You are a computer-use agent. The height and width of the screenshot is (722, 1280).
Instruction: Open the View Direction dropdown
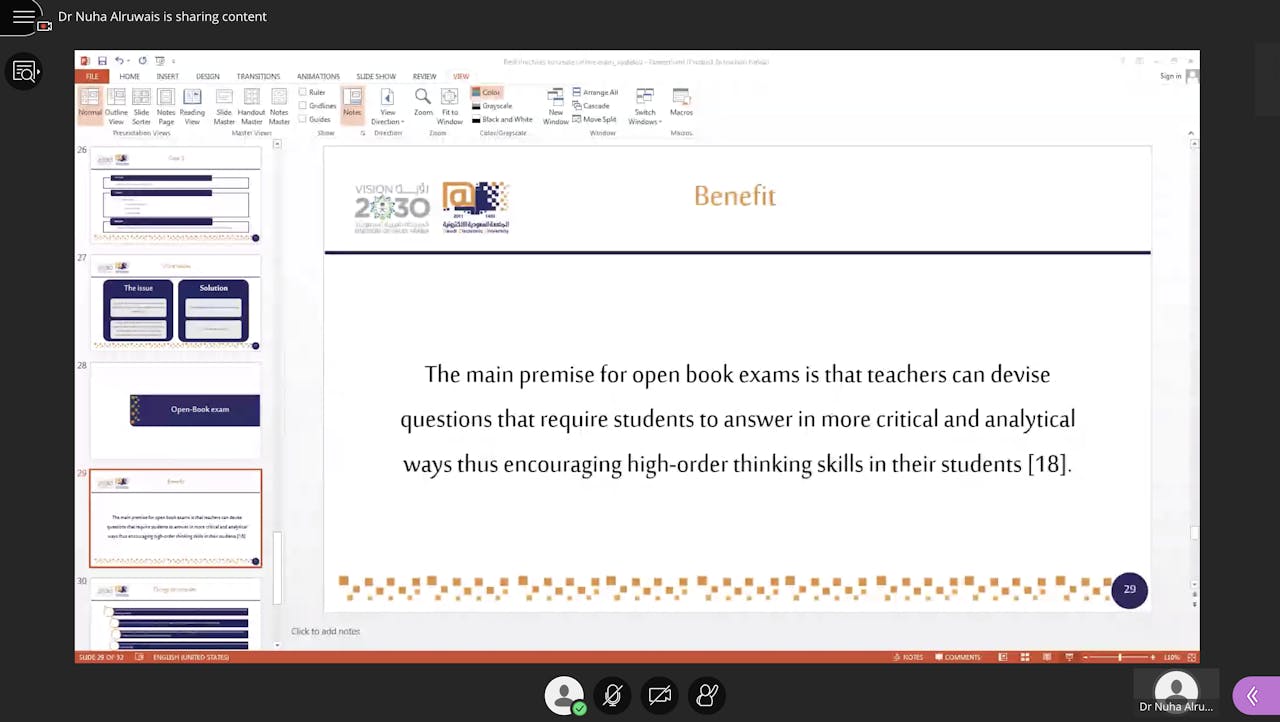point(387,104)
